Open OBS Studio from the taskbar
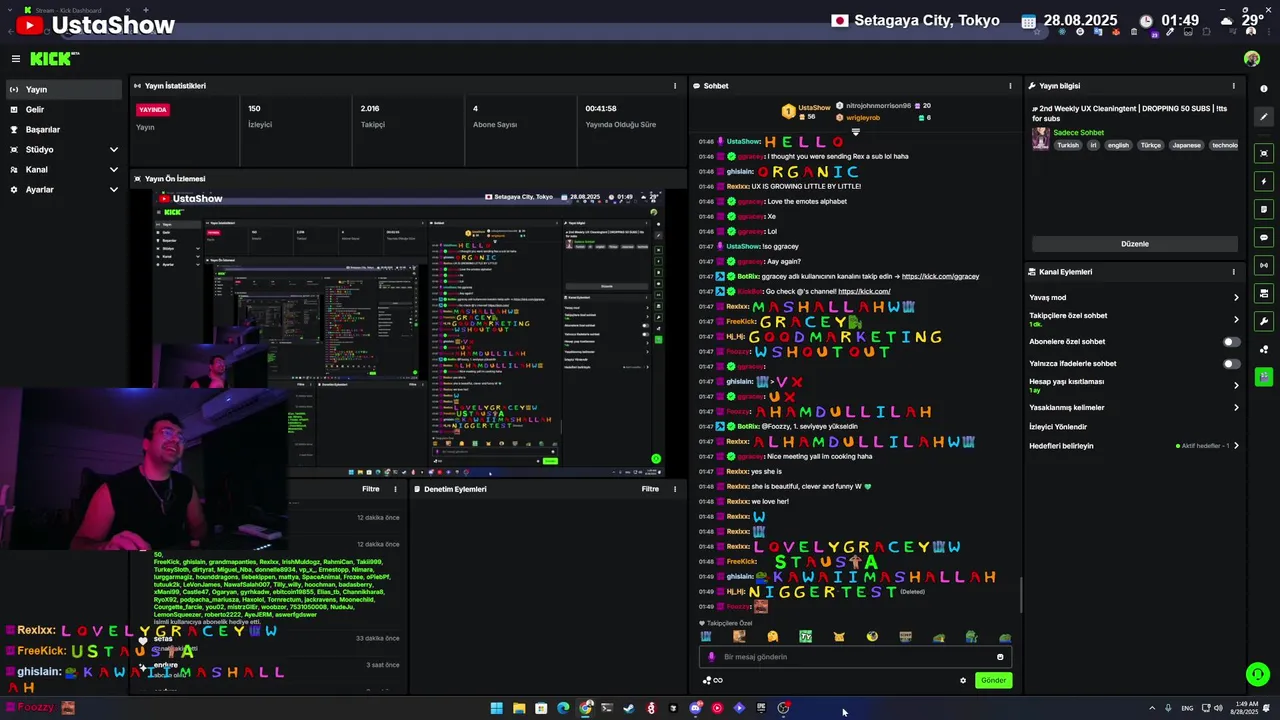This screenshot has height=720, width=1280. (x=783, y=708)
